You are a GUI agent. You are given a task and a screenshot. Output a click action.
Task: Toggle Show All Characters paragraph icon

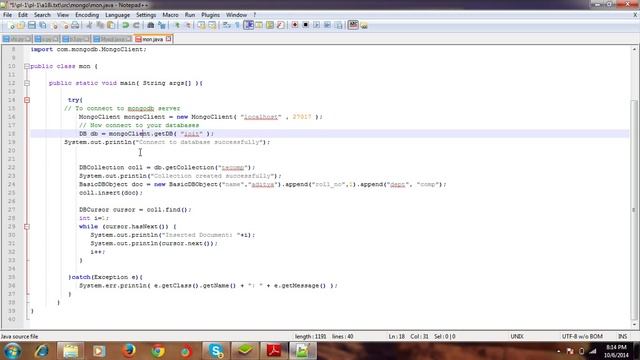(x=238, y=25)
